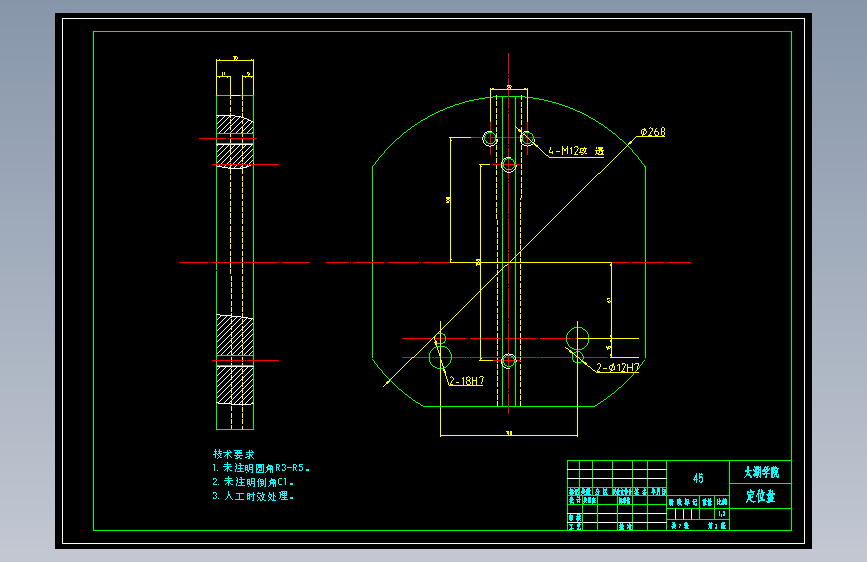Pick the bottom center hole on the vertical axis
The image size is (867, 562).
click(509, 361)
